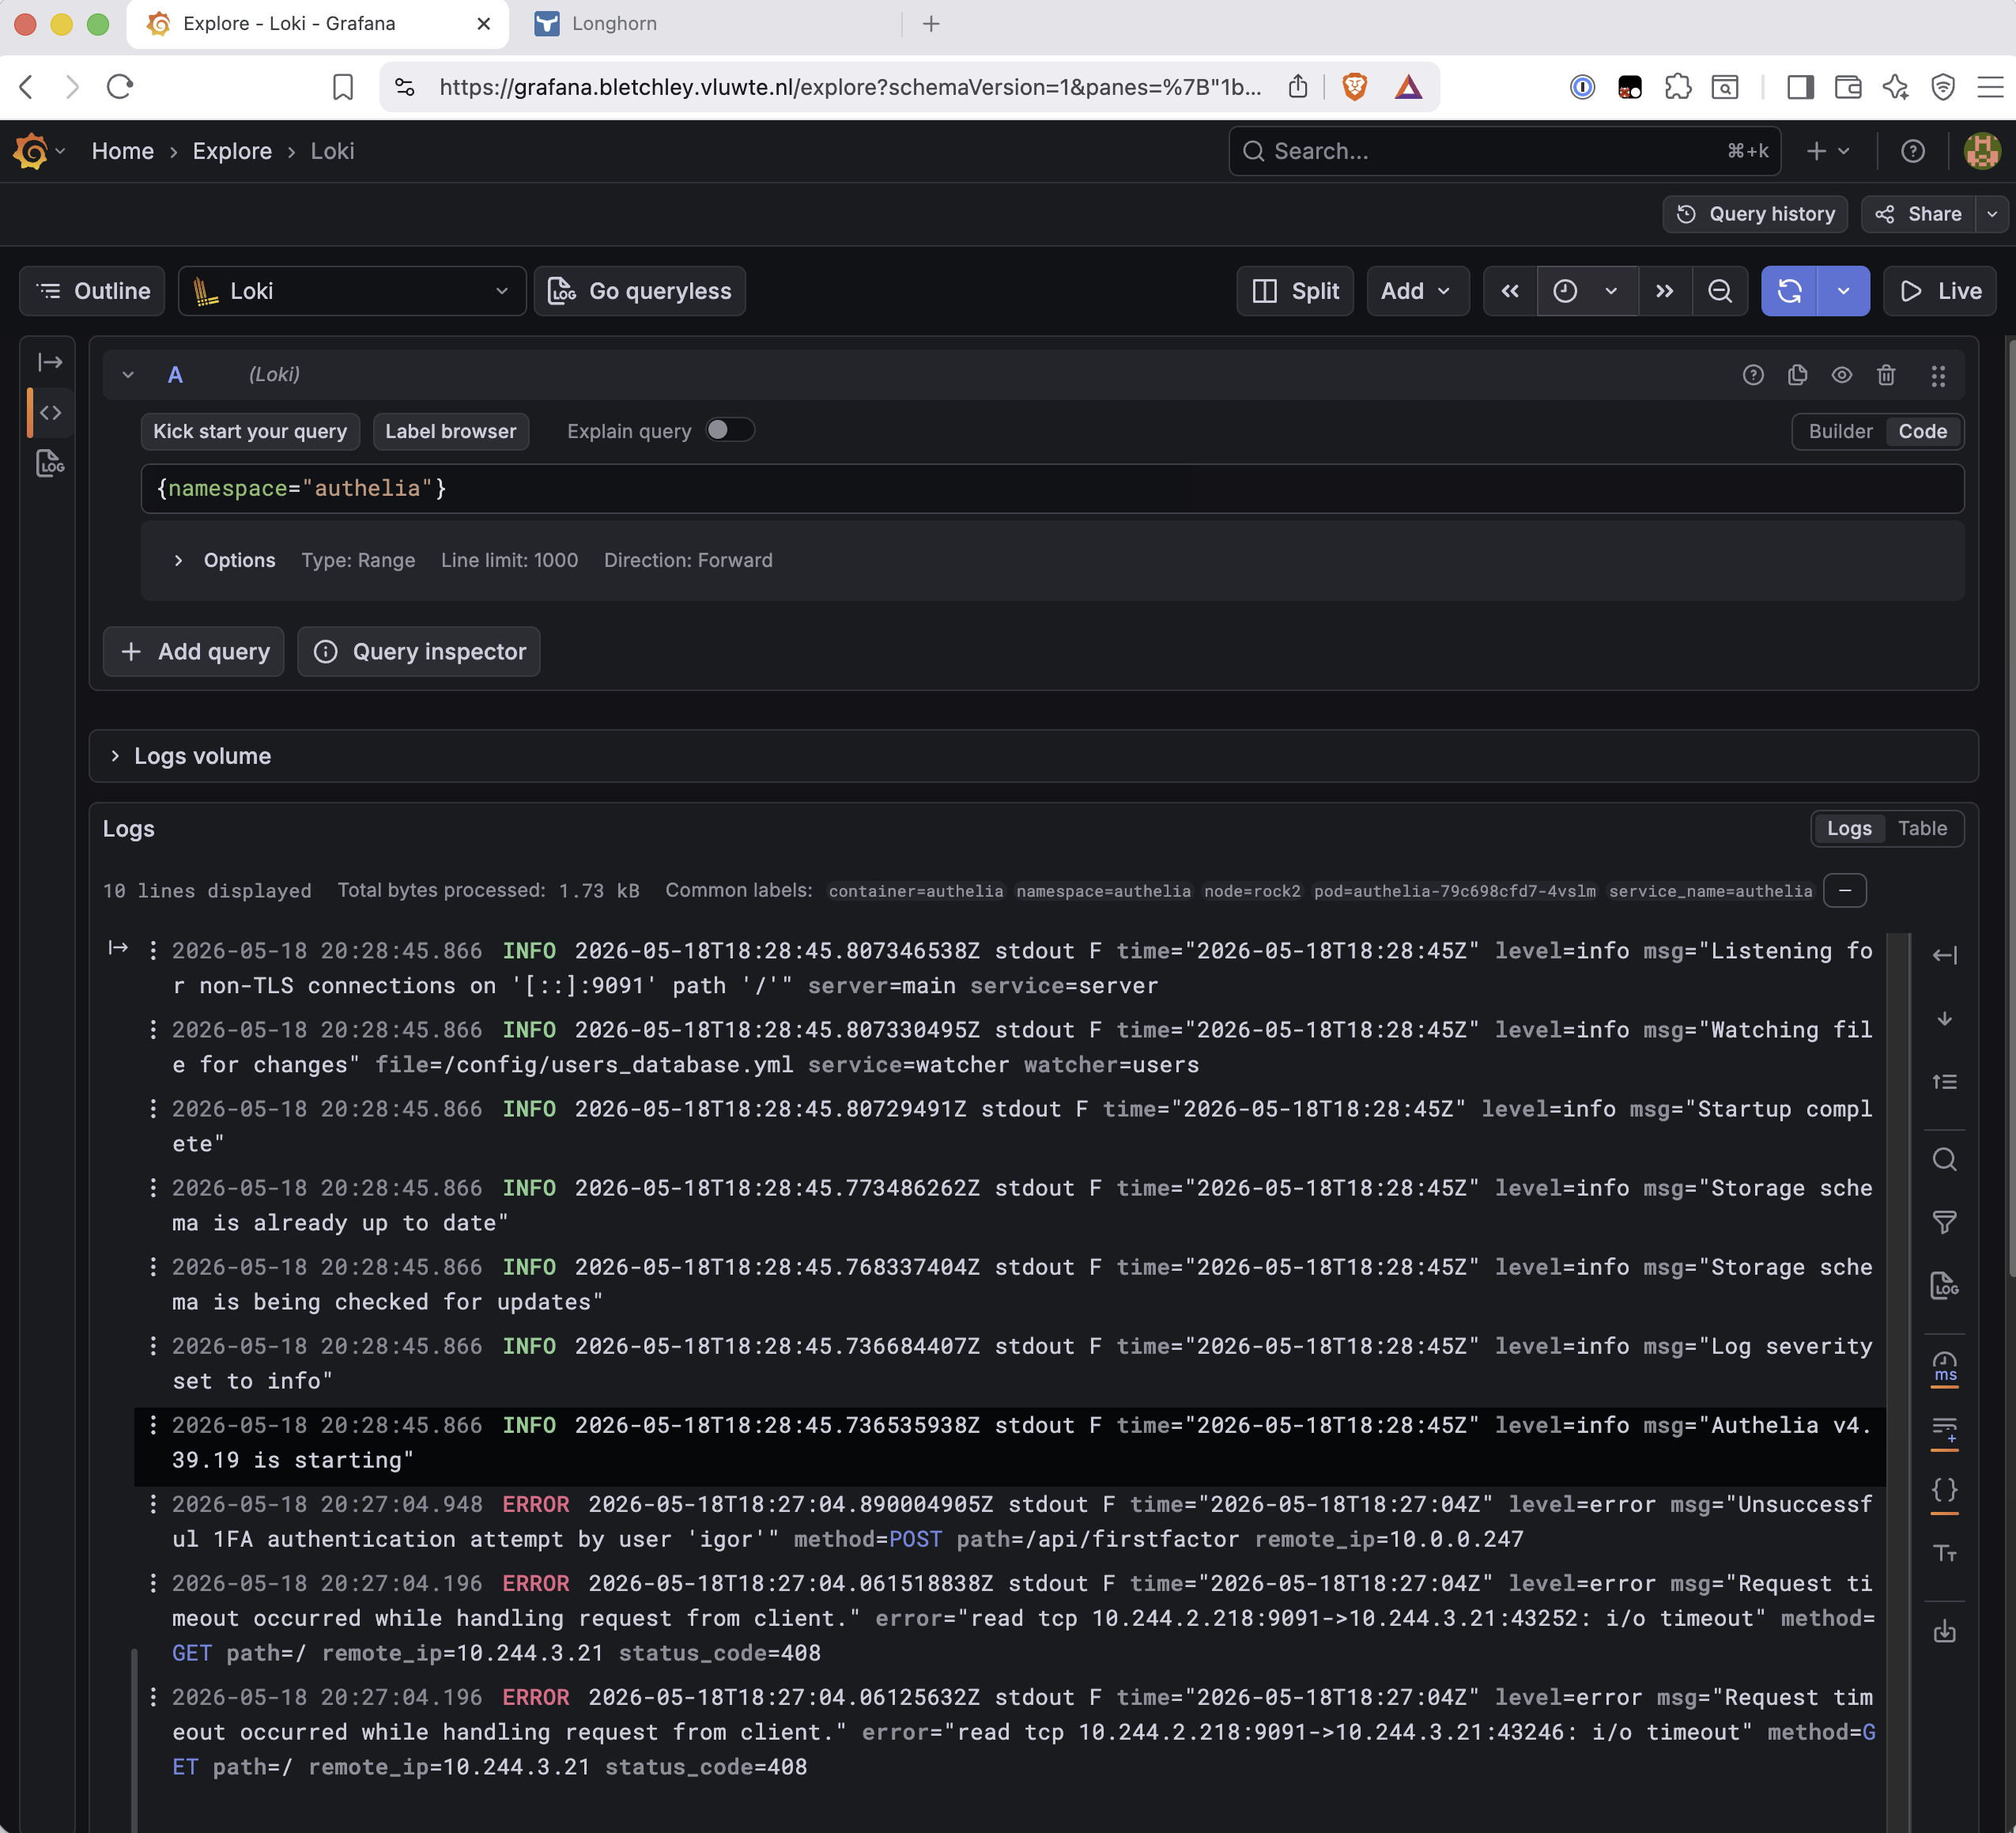Collapse logs controls sidebar arrow icon
The height and width of the screenshot is (1833, 2016).
tap(1944, 955)
